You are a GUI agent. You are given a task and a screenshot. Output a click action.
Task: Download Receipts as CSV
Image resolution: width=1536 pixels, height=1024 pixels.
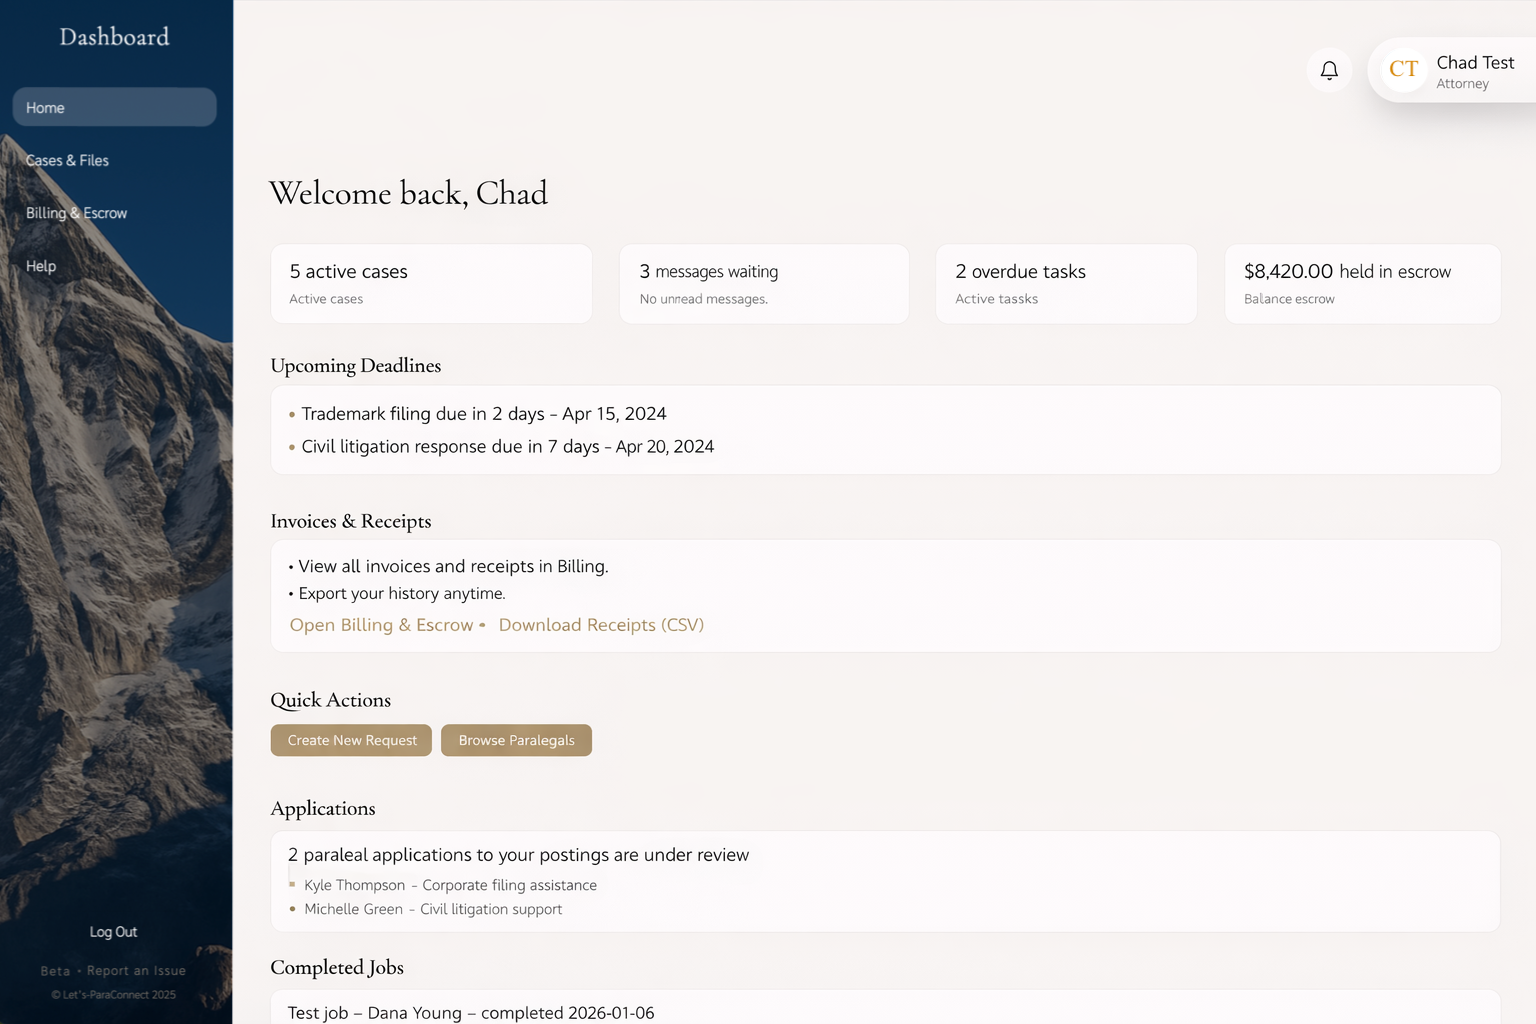coord(600,624)
